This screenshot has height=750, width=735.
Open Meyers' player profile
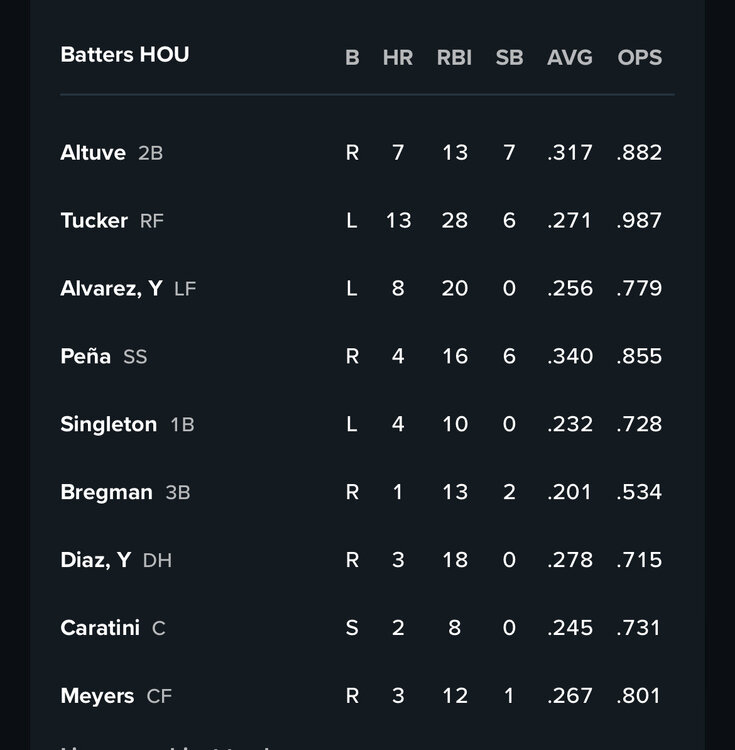pos(97,697)
